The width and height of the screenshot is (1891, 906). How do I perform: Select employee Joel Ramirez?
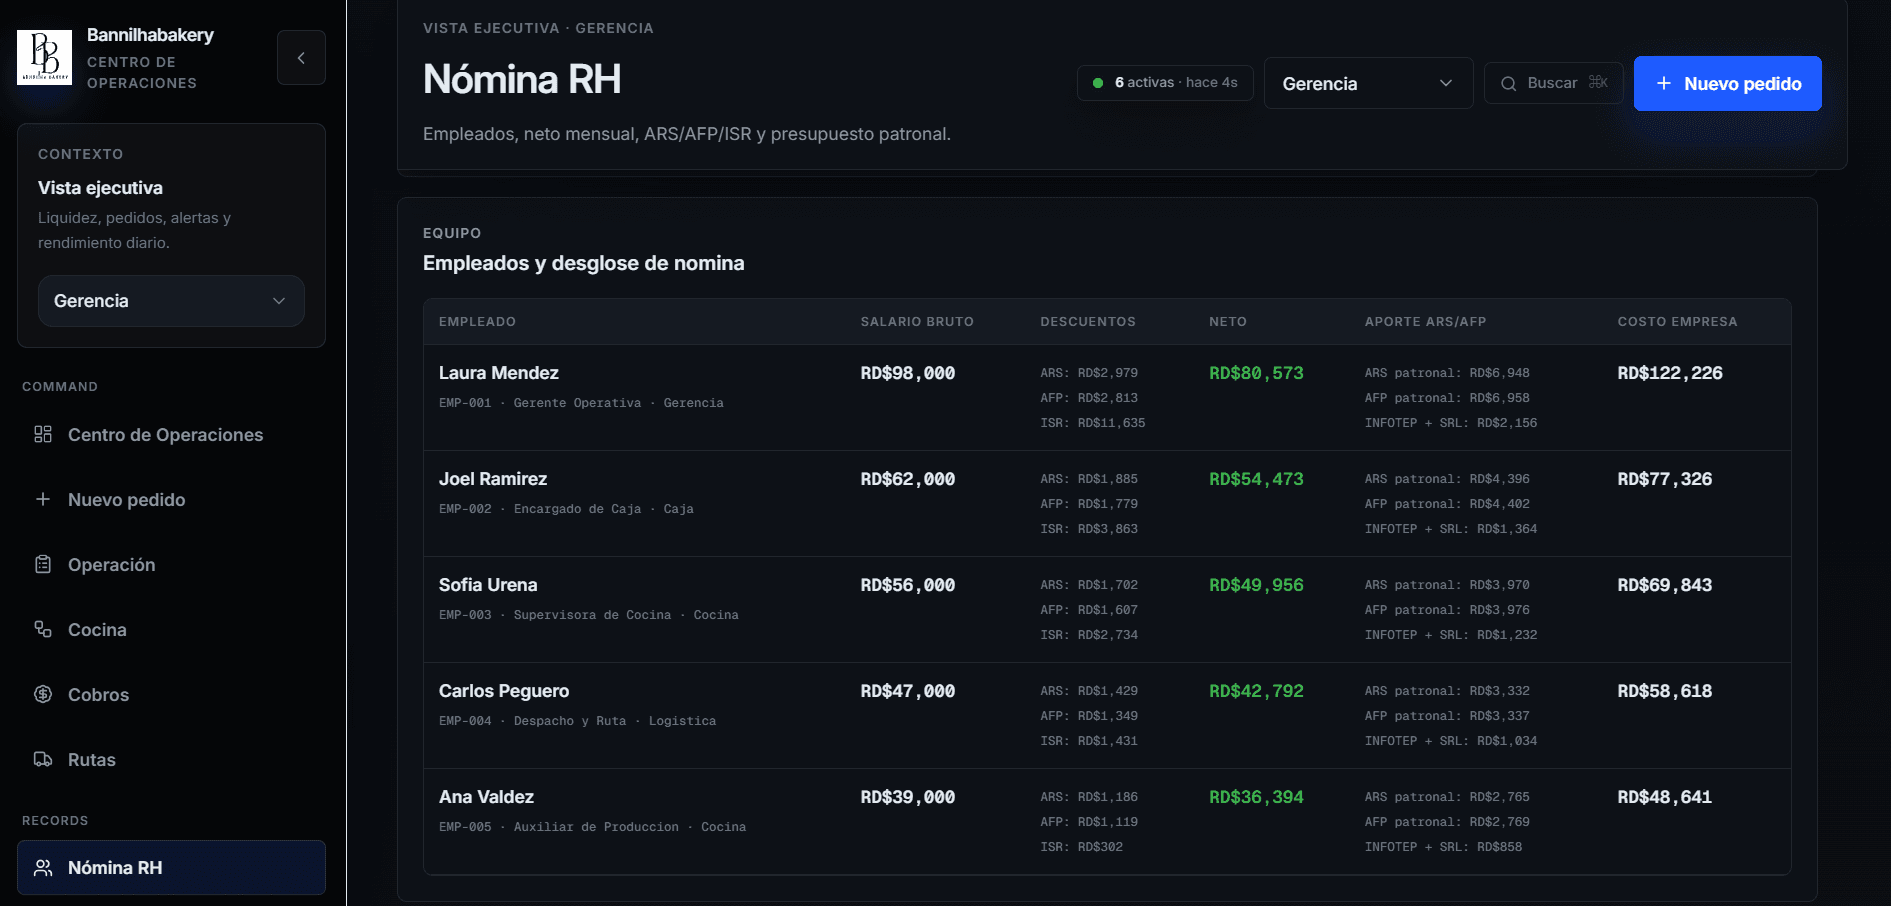493,479
